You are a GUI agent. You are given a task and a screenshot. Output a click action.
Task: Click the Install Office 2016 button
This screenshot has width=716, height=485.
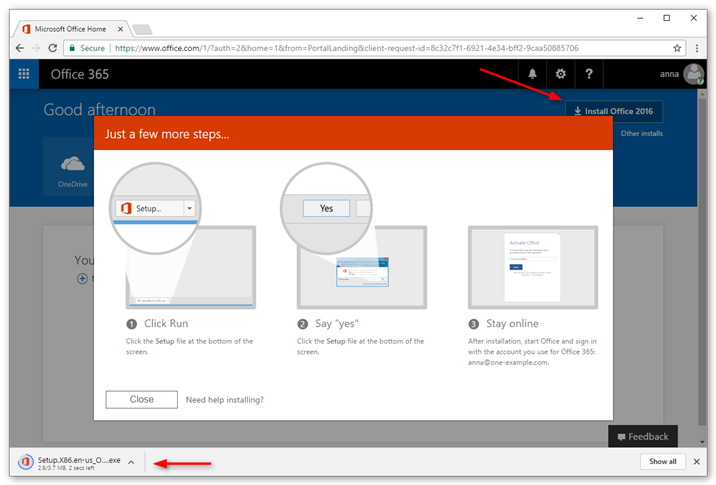[614, 111]
